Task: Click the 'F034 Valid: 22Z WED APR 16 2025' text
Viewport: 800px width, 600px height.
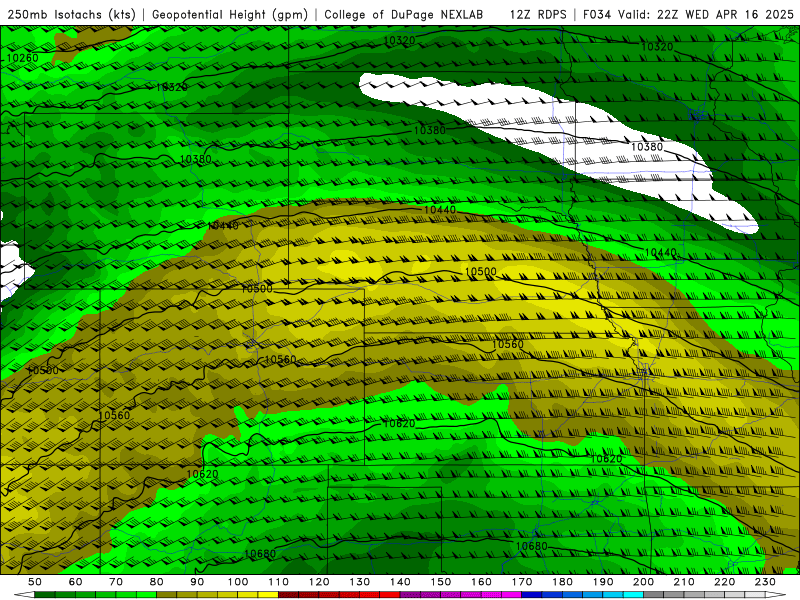Action: 688,15
